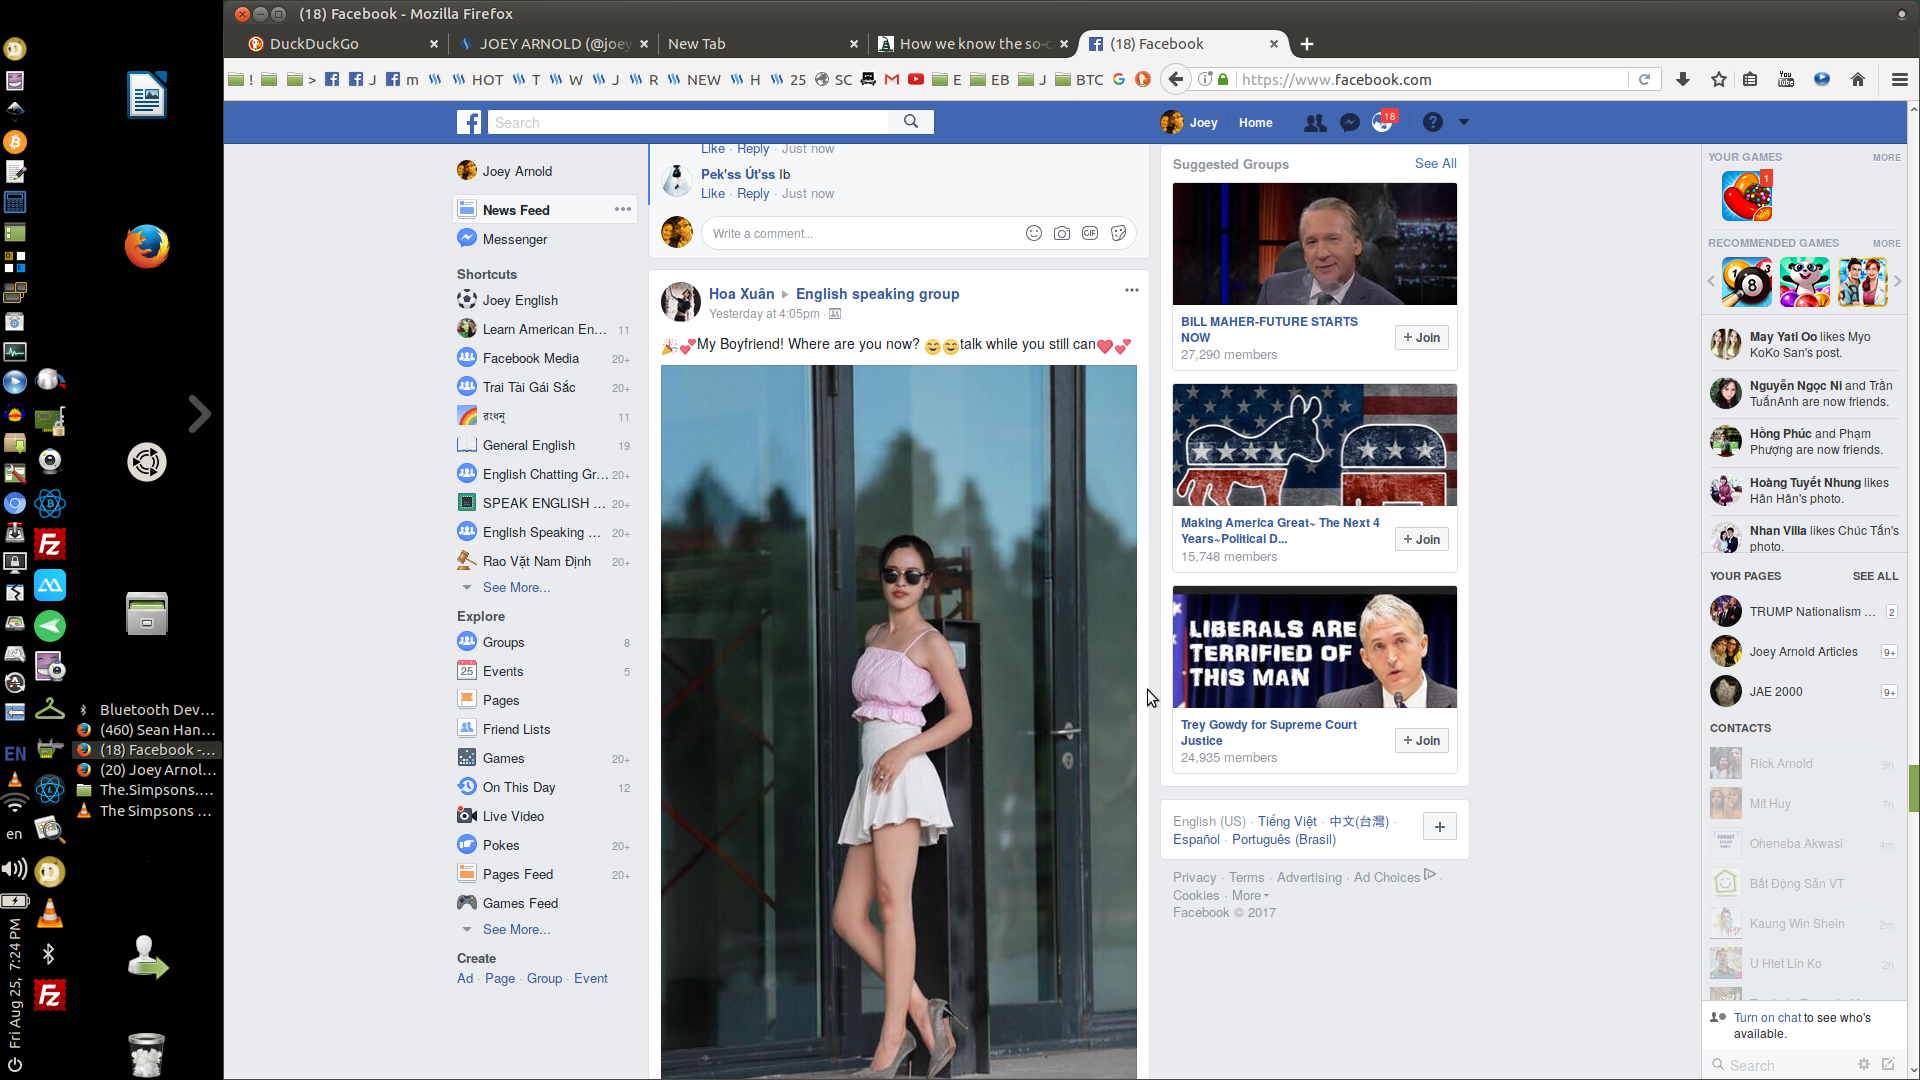Insert emoji in comment box
This screenshot has width=1920, height=1080.
pos(1034,233)
